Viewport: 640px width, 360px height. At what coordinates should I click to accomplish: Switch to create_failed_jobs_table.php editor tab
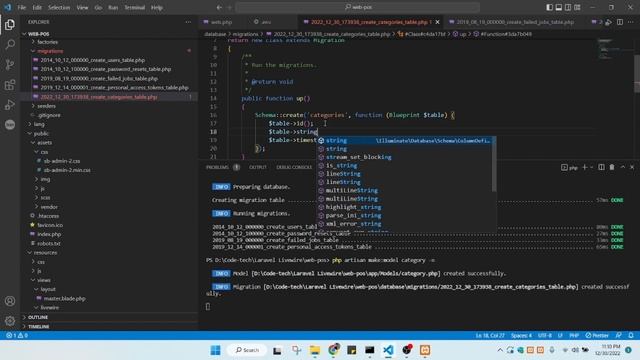[514, 22]
